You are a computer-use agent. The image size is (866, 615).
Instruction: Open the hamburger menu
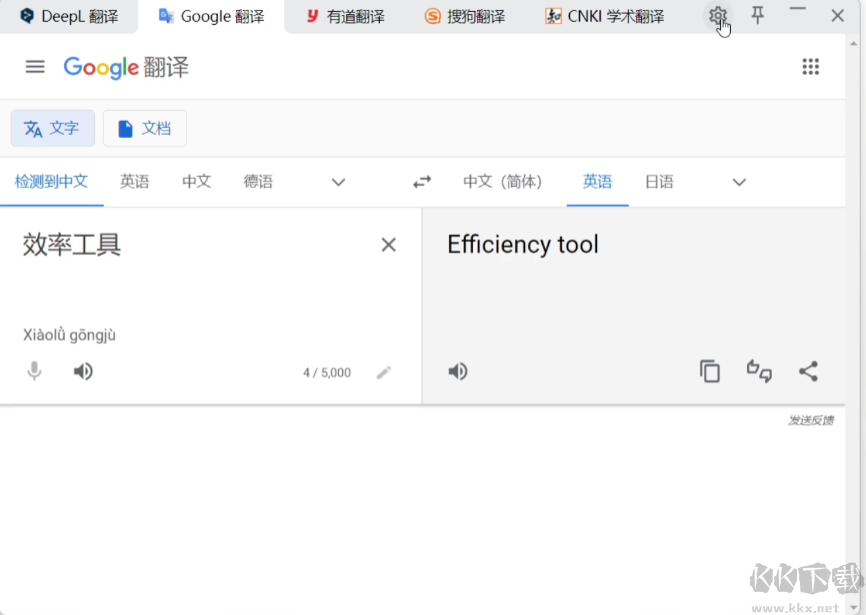coord(34,67)
